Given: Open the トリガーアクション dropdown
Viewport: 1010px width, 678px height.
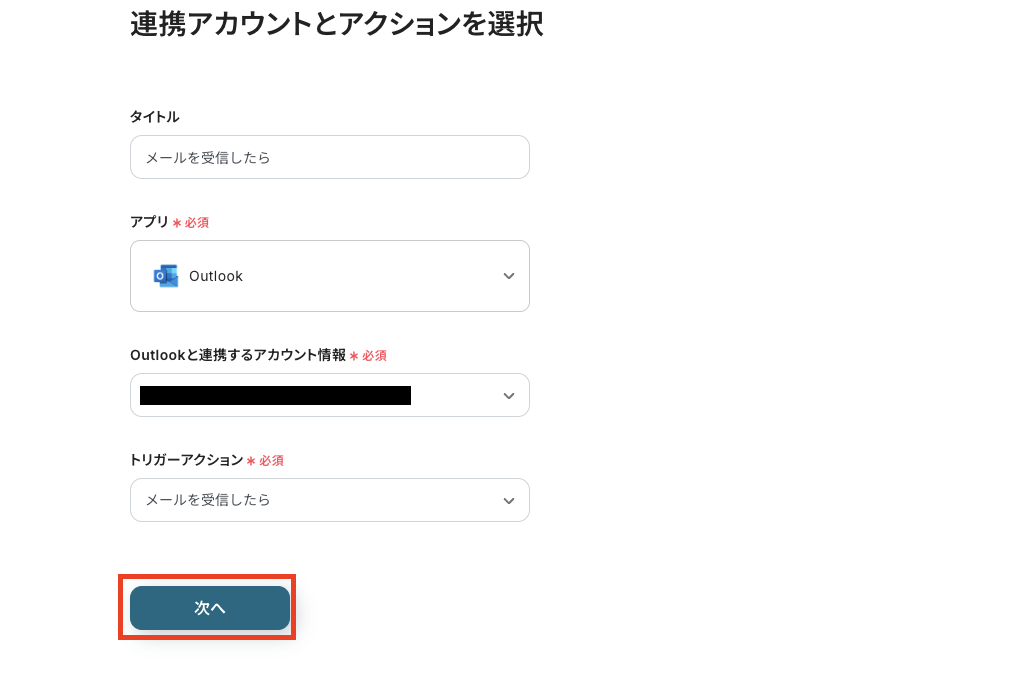Looking at the screenshot, I should 330,500.
